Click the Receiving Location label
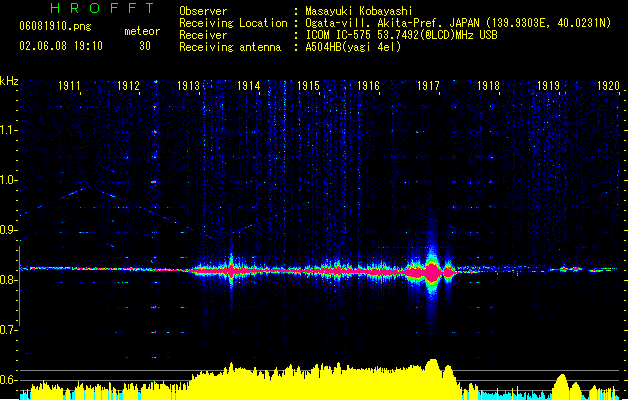Screen dimensions: 629x400 (x=233, y=23)
